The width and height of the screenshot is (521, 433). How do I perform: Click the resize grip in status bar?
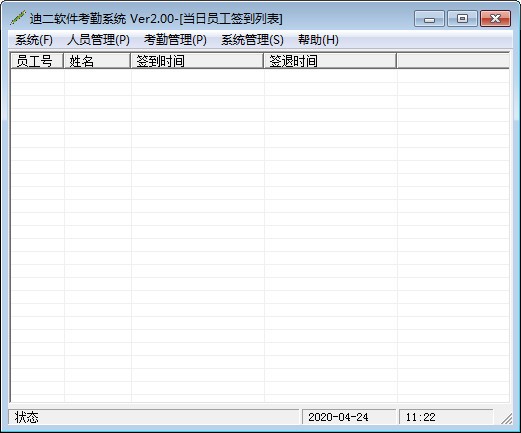[x=507, y=418]
